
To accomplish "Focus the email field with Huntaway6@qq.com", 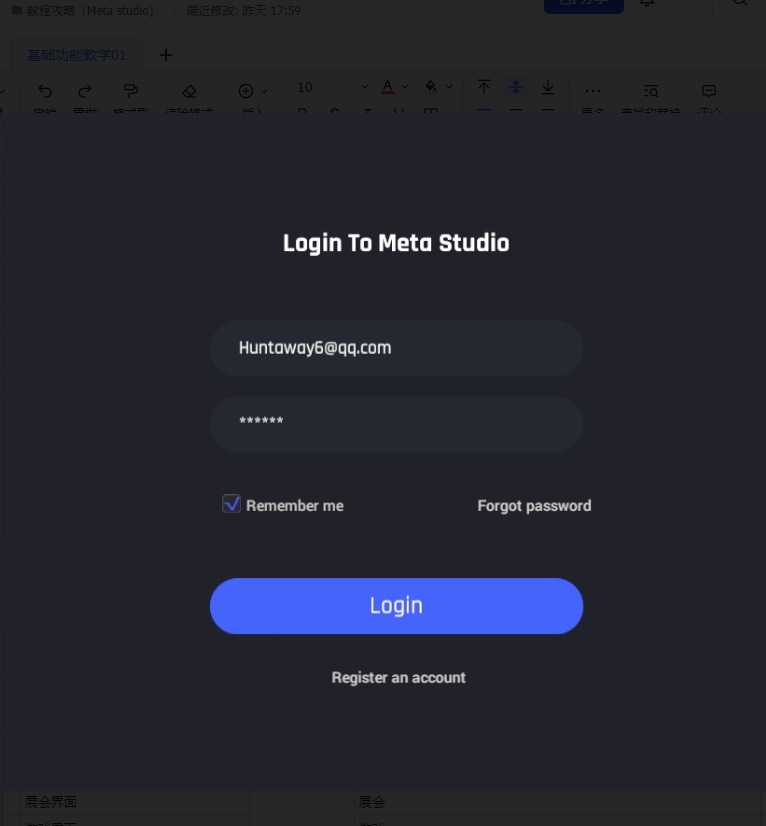I will tap(396, 348).
